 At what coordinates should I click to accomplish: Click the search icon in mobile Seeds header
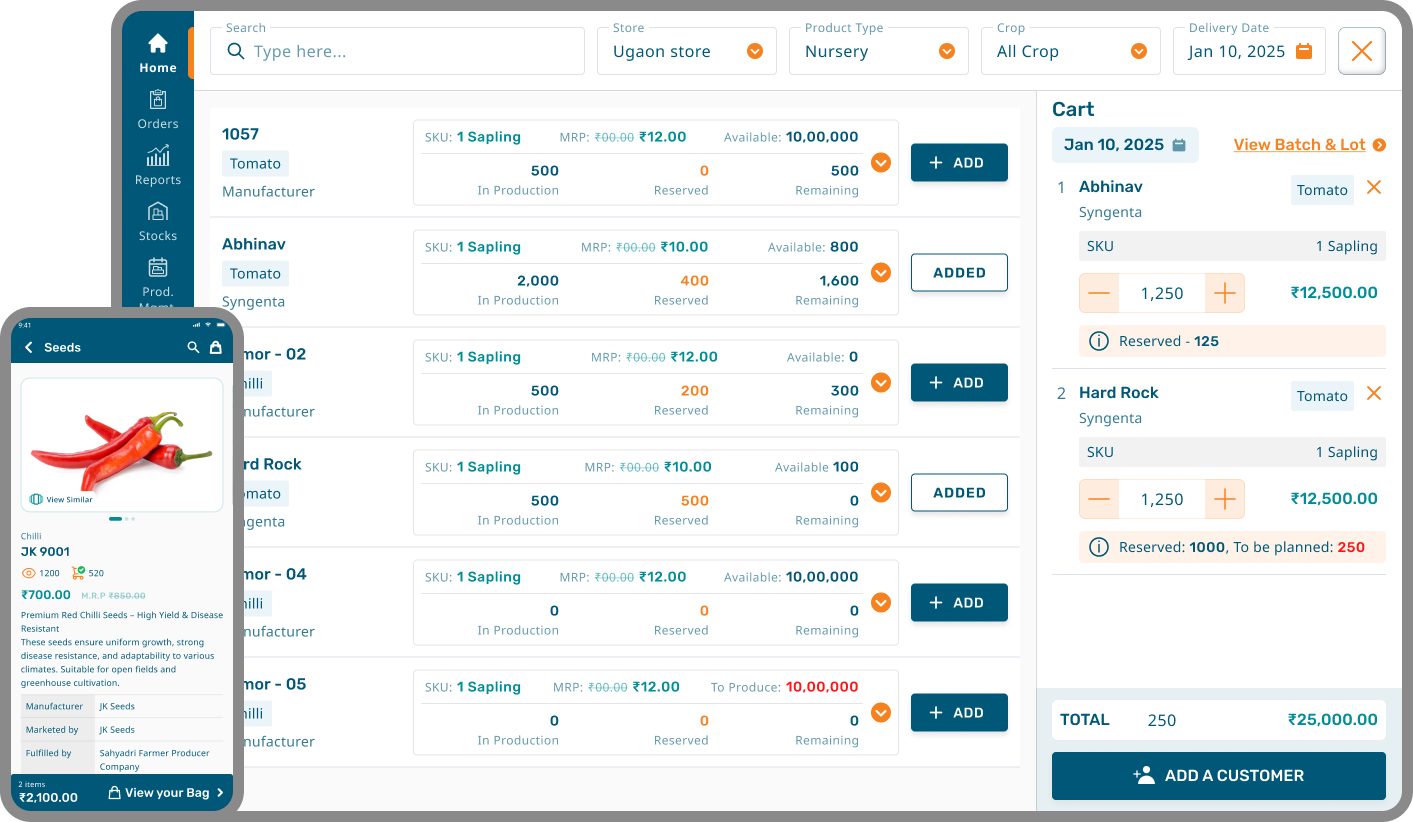coord(194,347)
